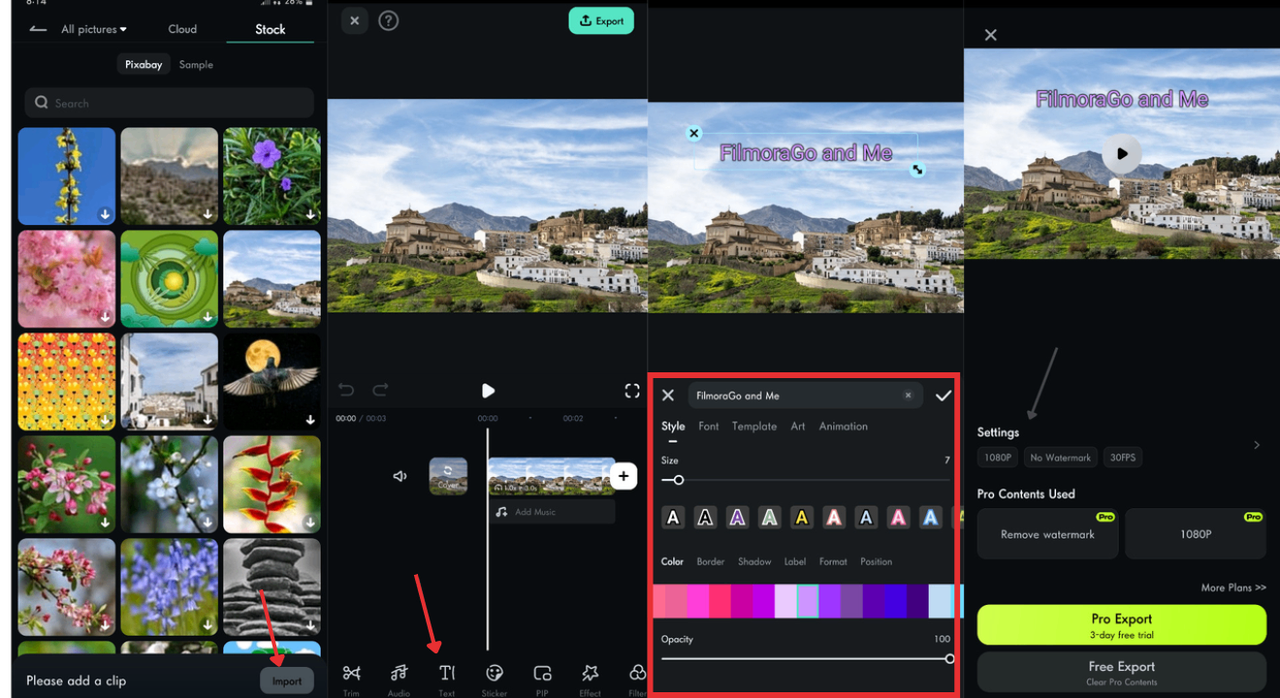The image size is (1280, 698).
Task: Click the Opacity slider handle
Action: (949, 659)
